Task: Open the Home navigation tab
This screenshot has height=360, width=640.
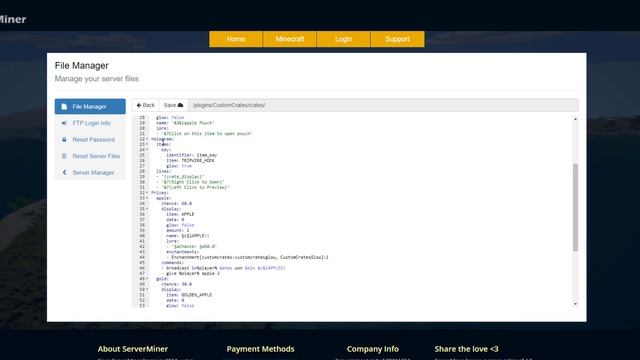Action: tap(236, 39)
